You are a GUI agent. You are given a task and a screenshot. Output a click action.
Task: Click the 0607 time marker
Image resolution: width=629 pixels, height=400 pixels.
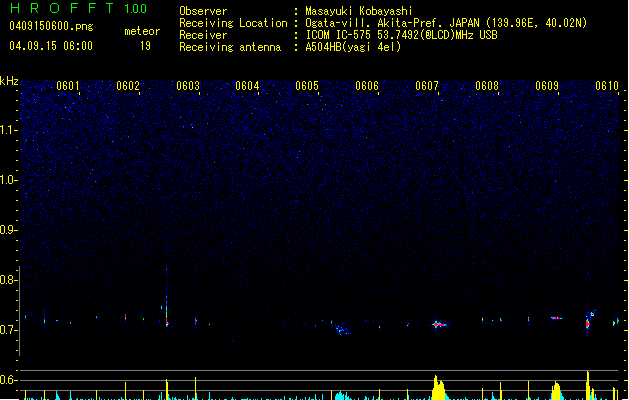tap(427, 86)
